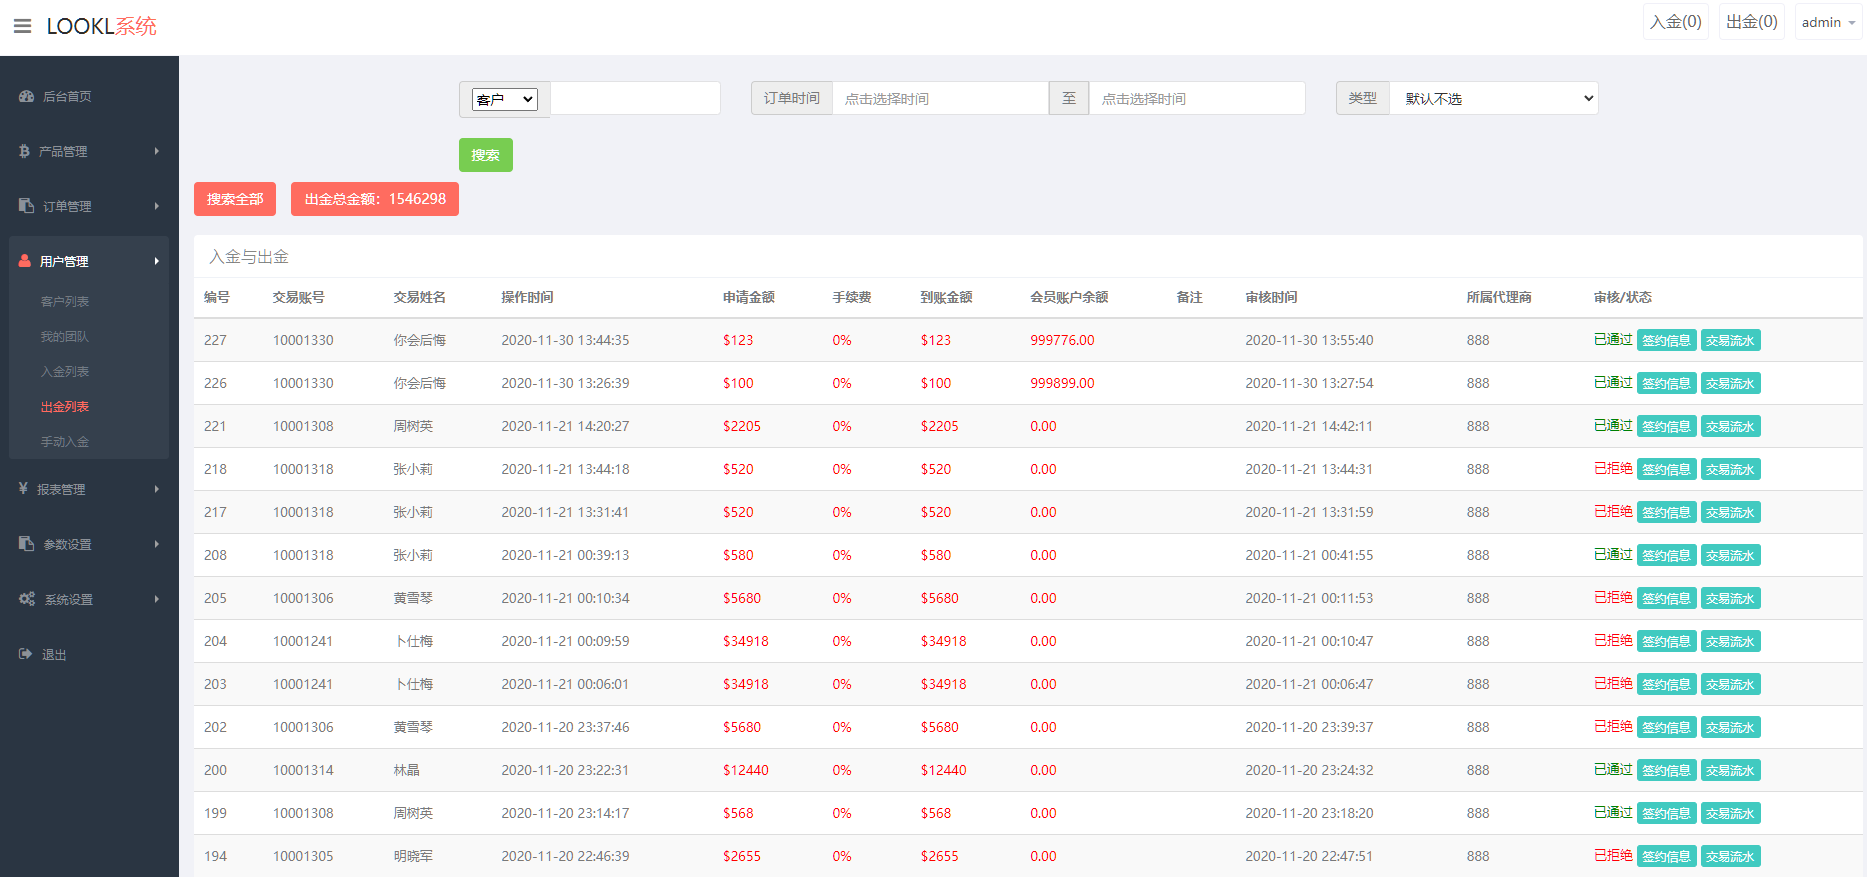Select 手动入金 in the sidebar
The height and width of the screenshot is (877, 1867).
point(65,442)
